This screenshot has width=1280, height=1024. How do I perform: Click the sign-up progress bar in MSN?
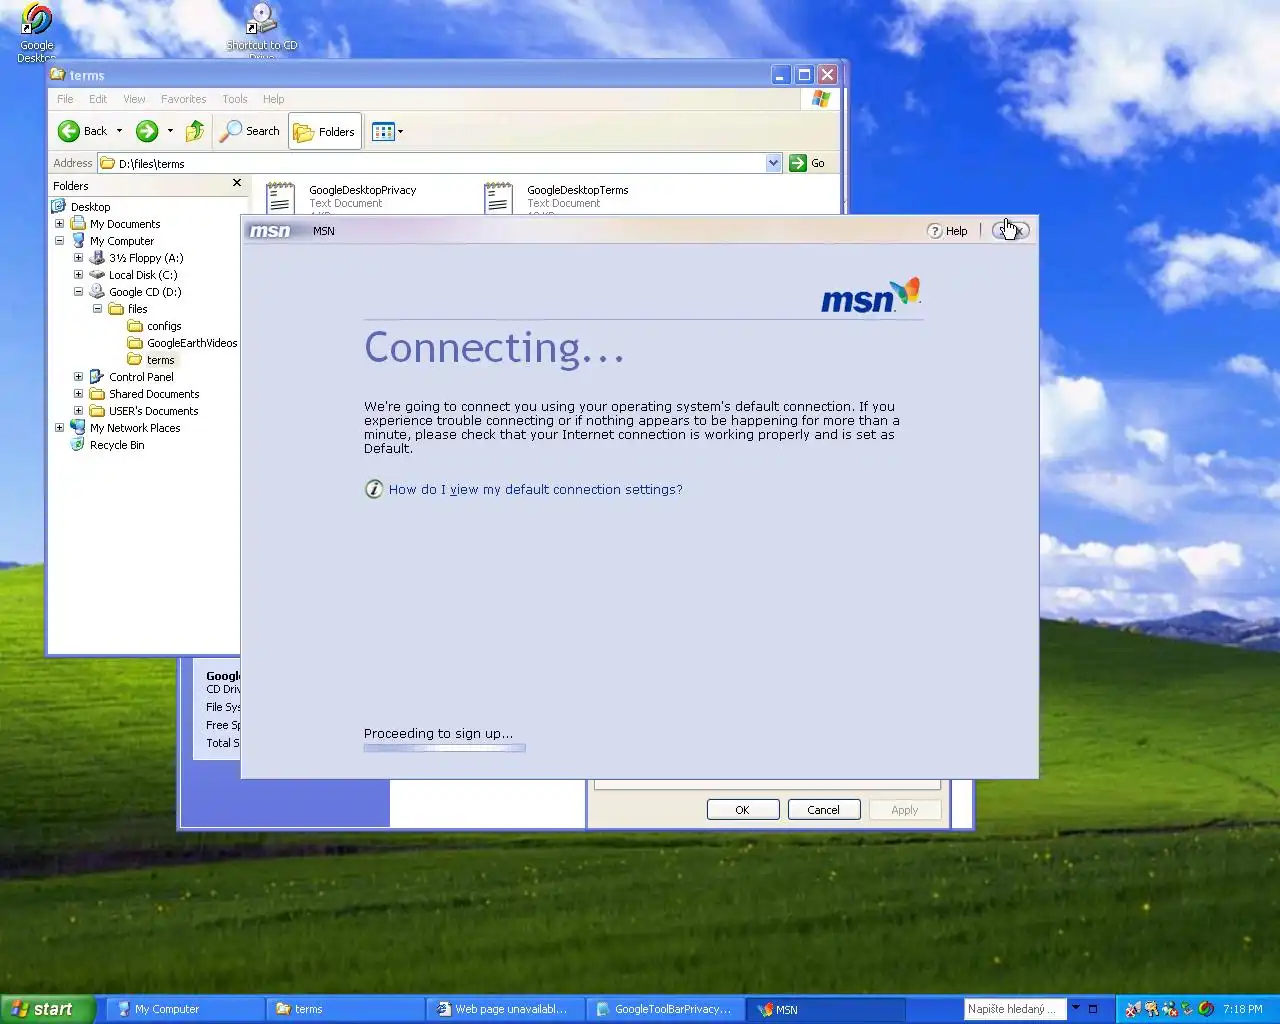[444, 747]
